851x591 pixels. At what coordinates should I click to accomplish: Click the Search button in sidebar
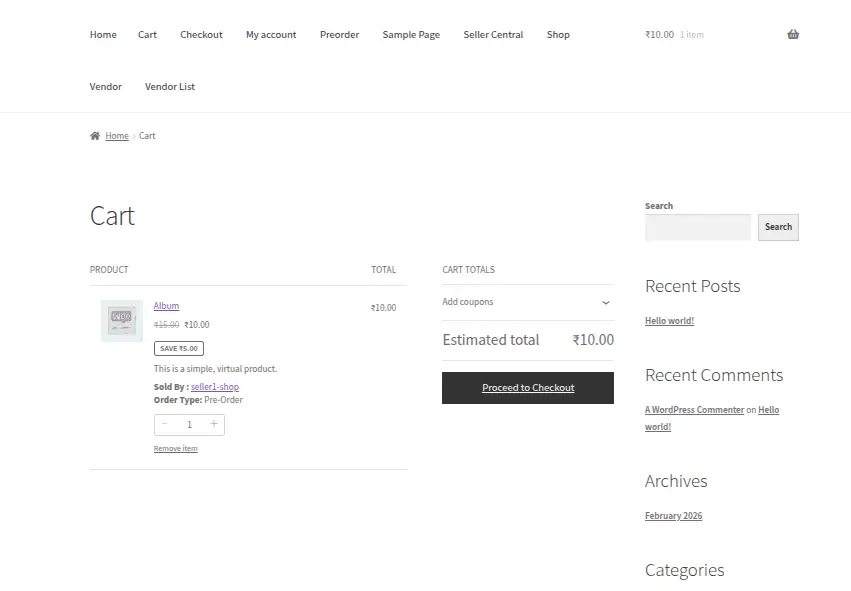point(778,227)
